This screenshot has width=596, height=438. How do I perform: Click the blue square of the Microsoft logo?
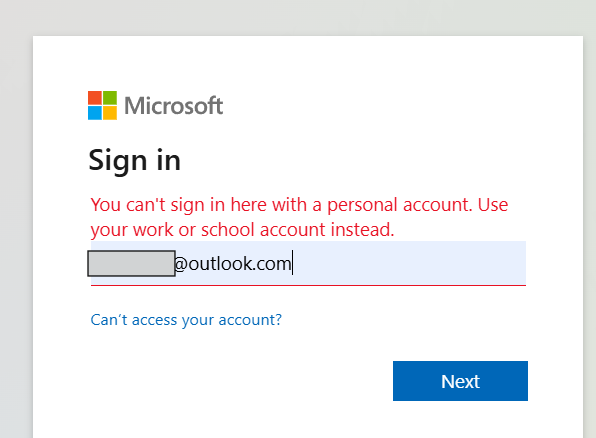coord(95,113)
